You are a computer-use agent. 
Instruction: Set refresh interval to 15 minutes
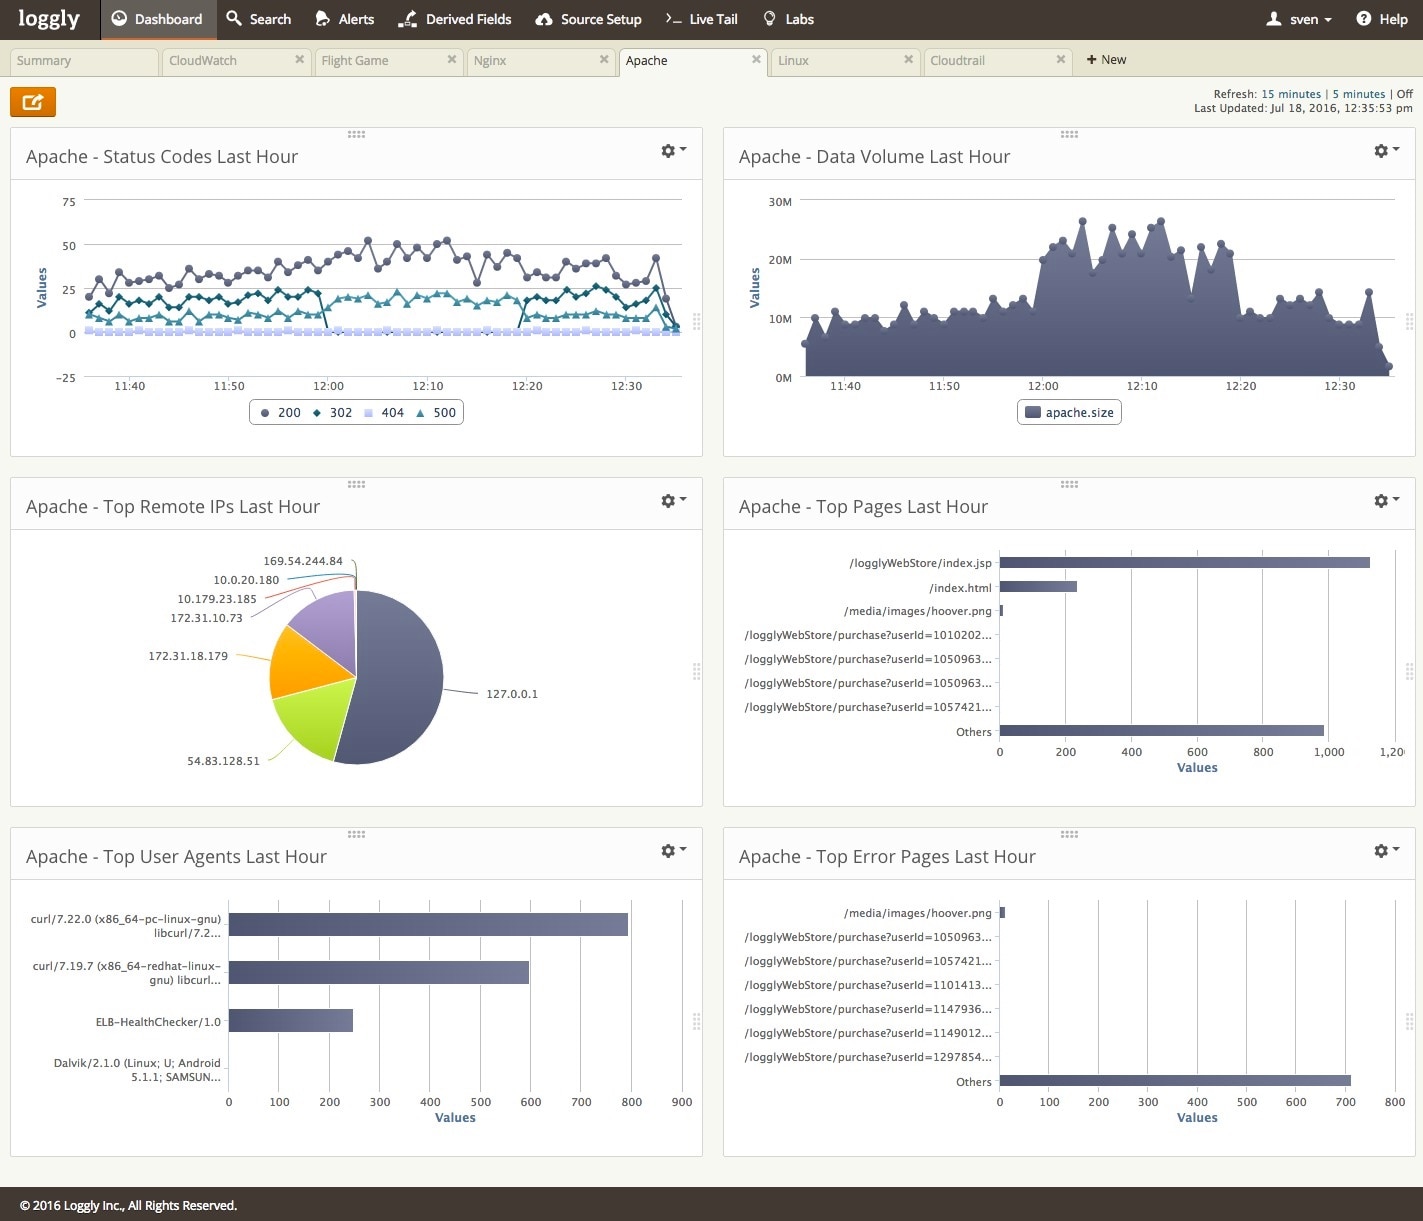(1290, 94)
